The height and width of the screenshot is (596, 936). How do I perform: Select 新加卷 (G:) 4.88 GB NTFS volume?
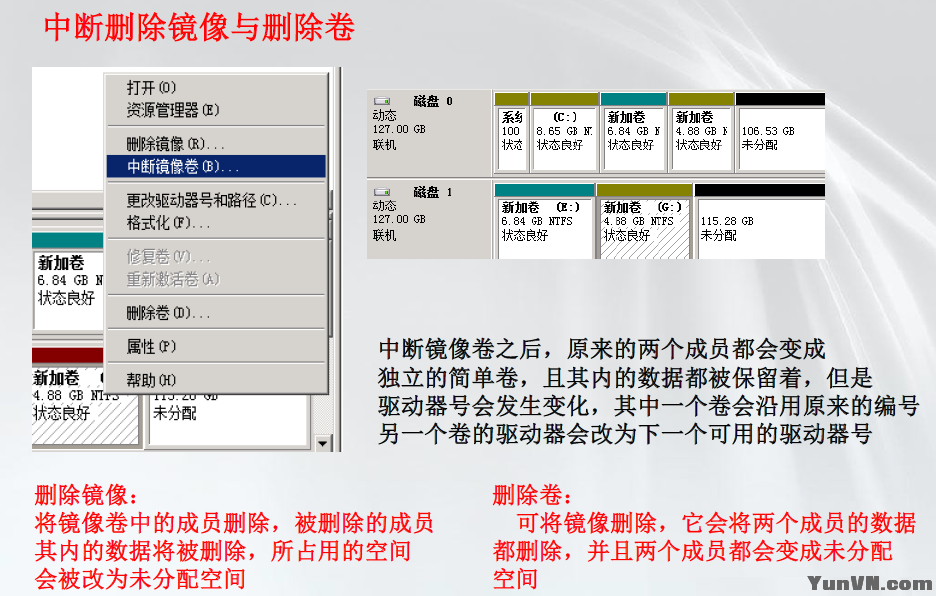[645, 228]
